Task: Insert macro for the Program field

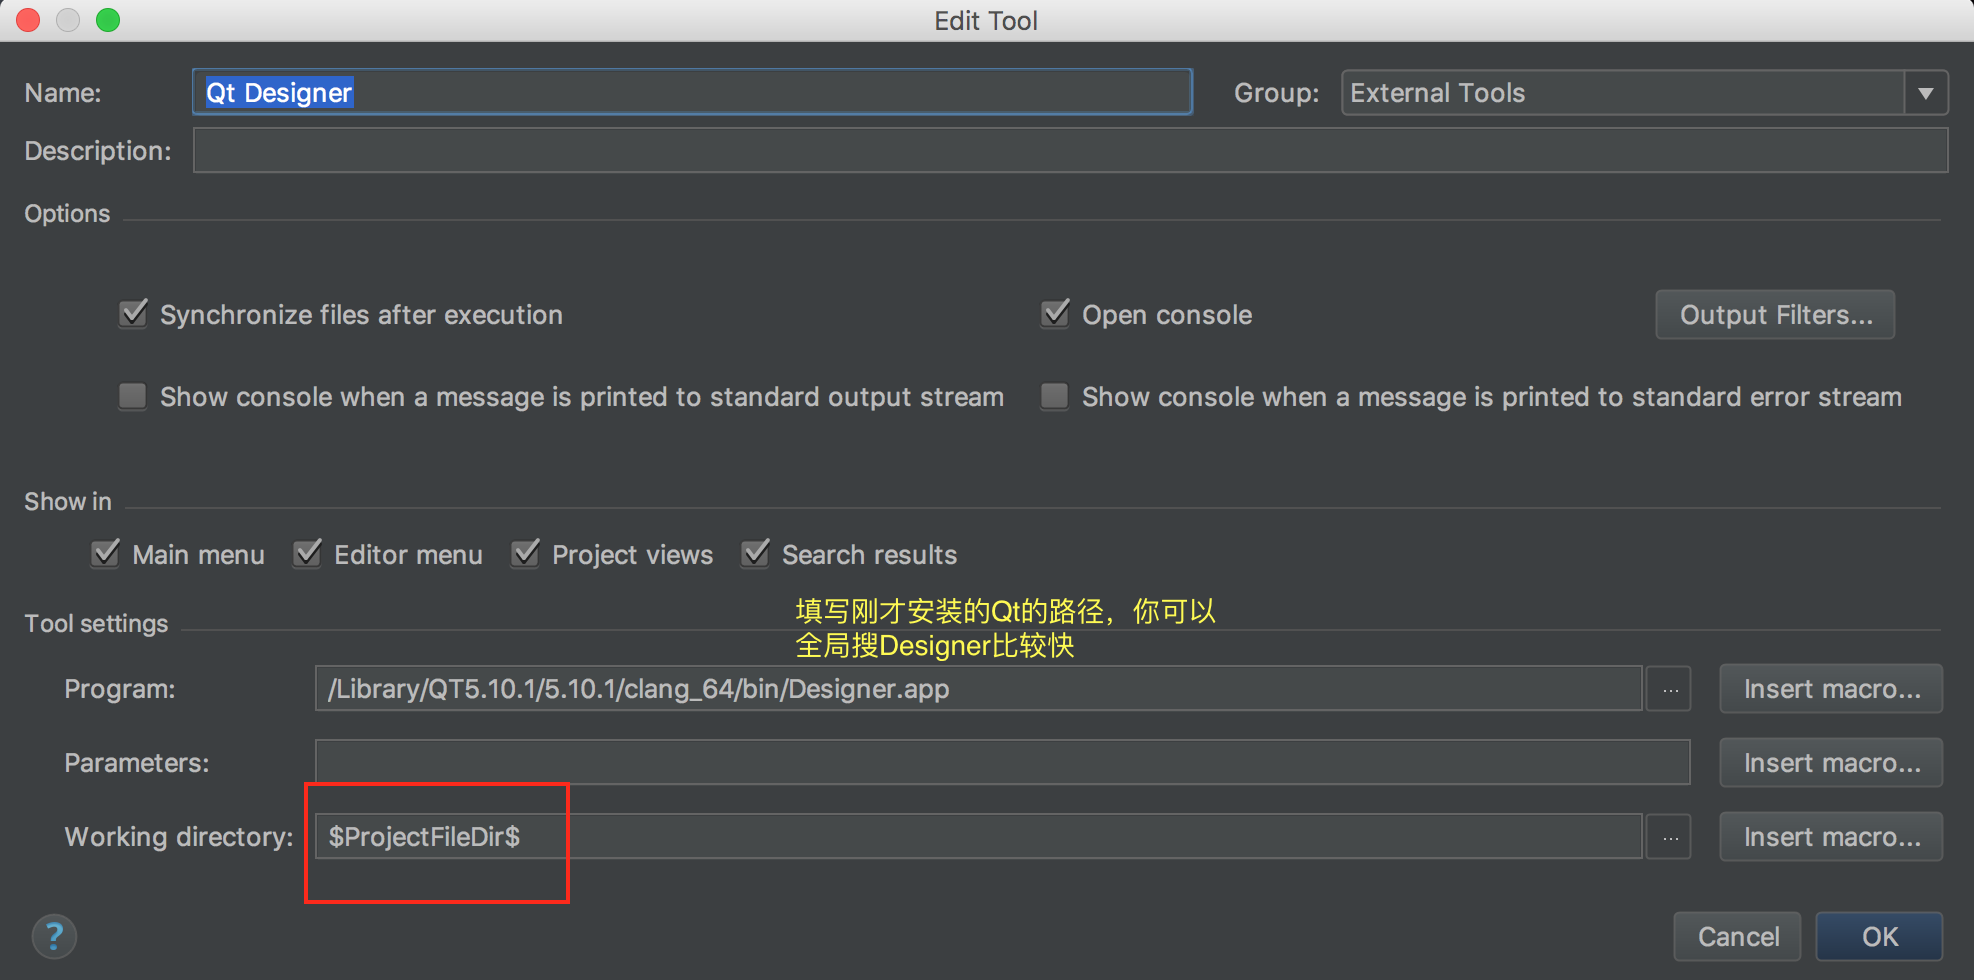Action: coord(1831,689)
